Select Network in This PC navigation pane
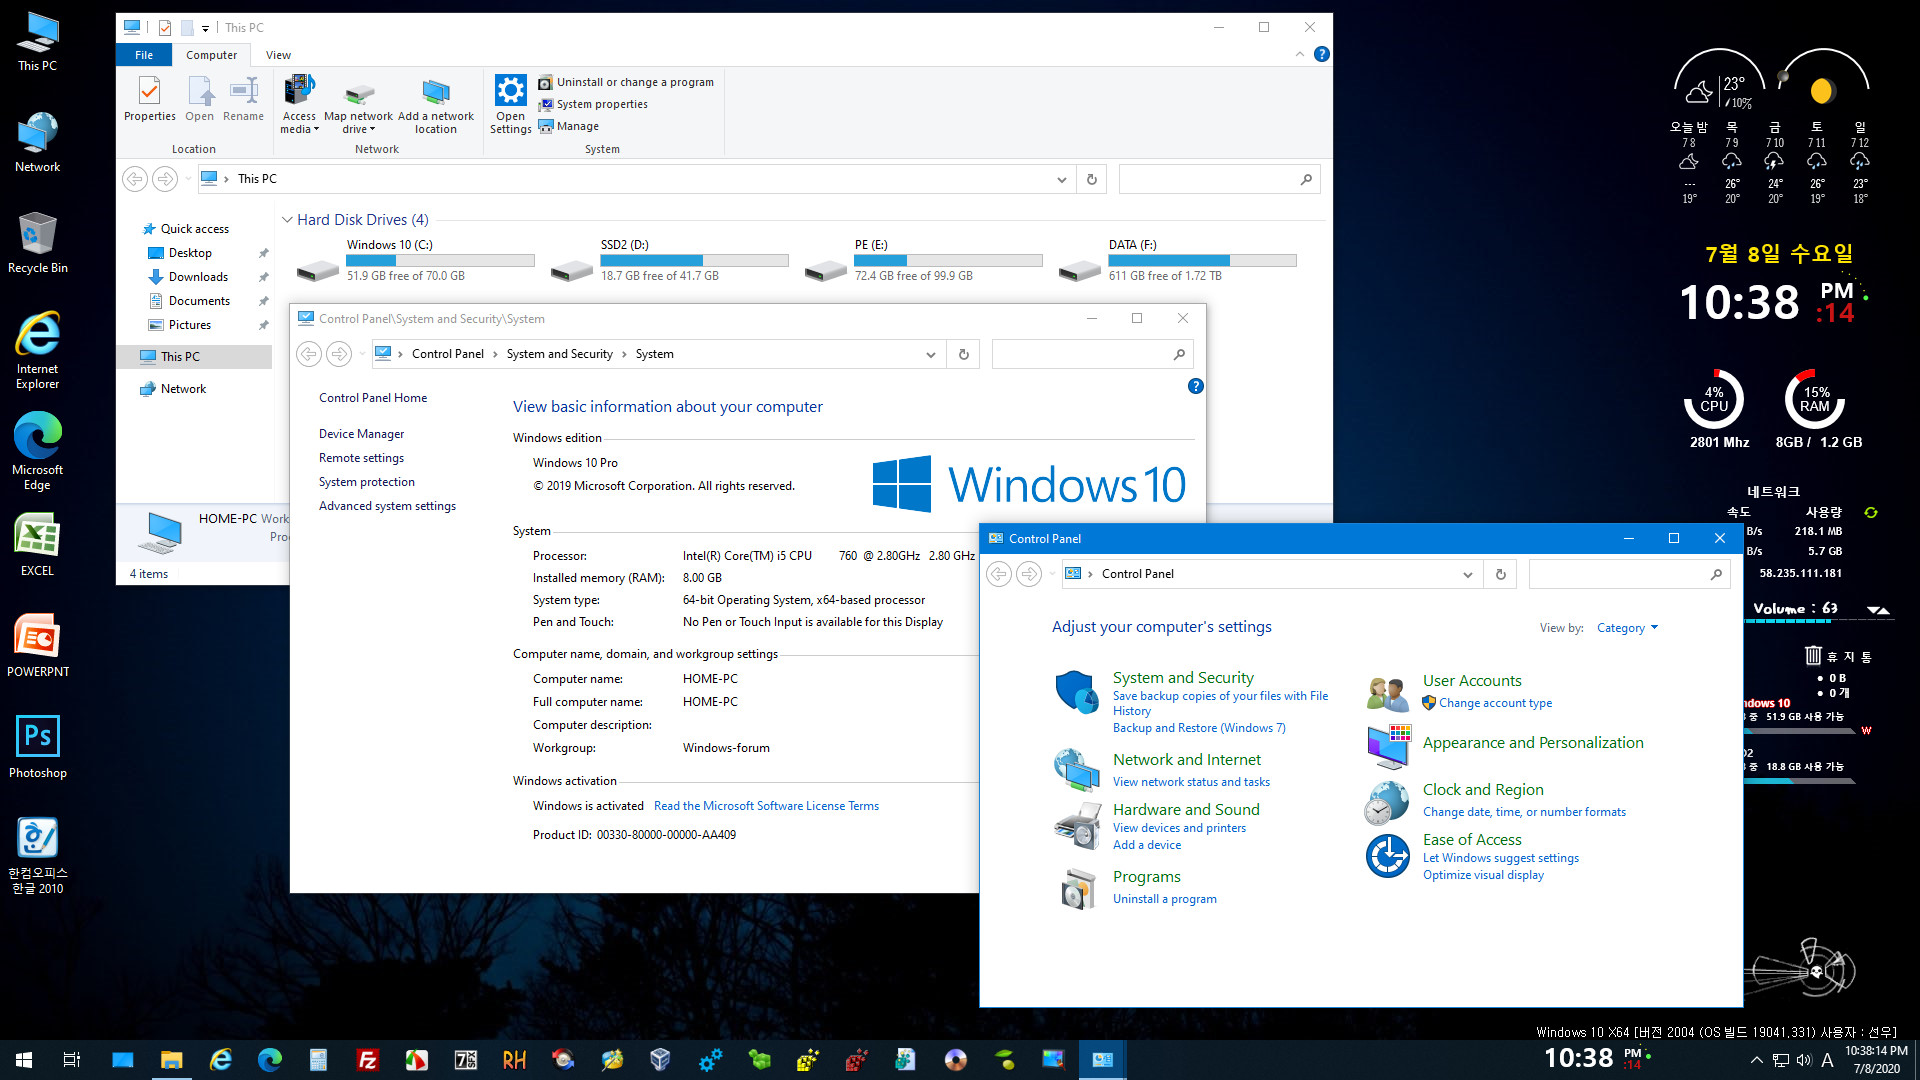The height and width of the screenshot is (1080, 1920). tap(183, 389)
